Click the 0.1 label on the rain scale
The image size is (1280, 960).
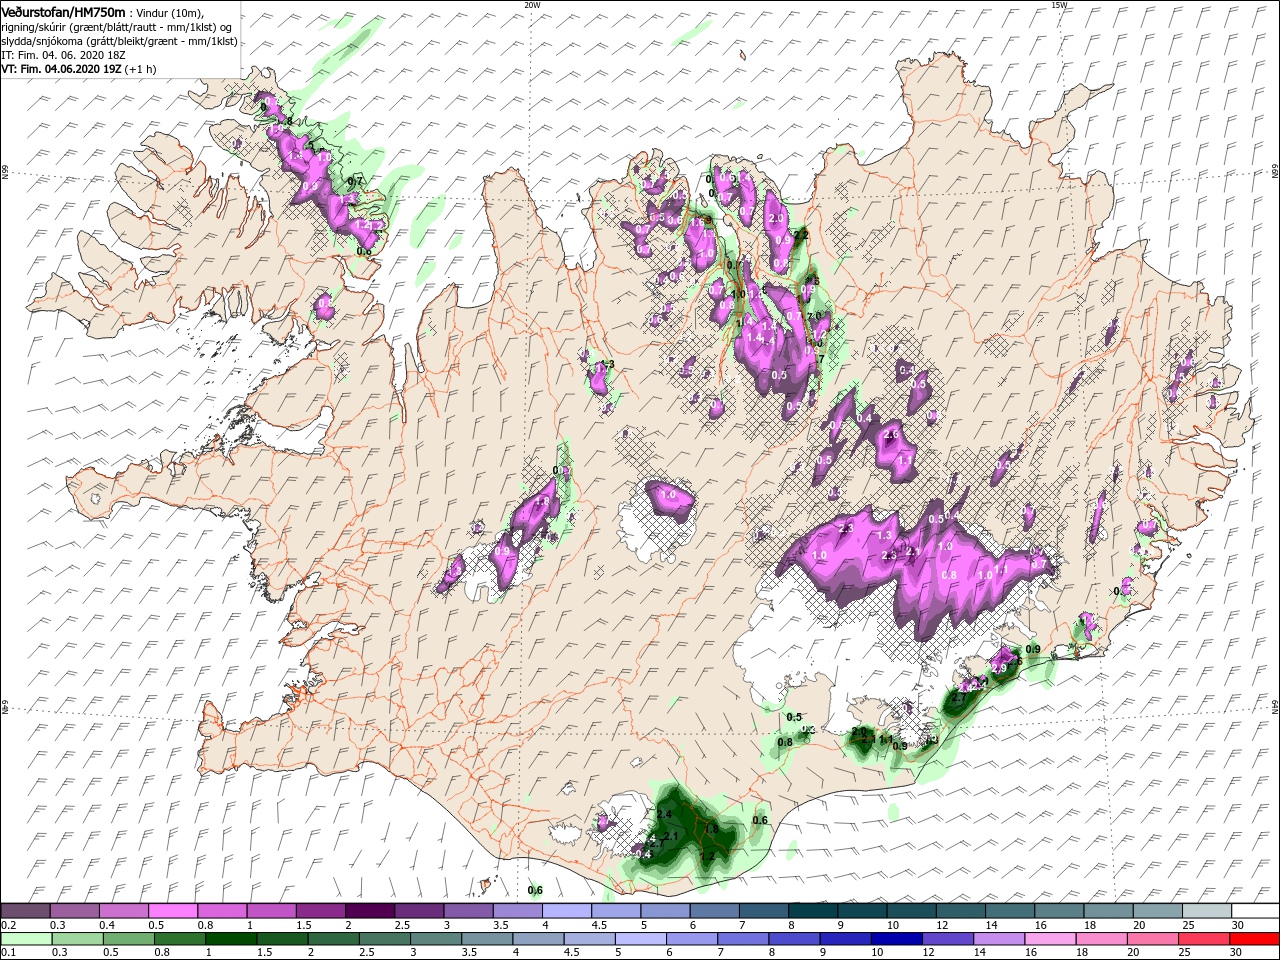pyautogui.click(x=8, y=953)
